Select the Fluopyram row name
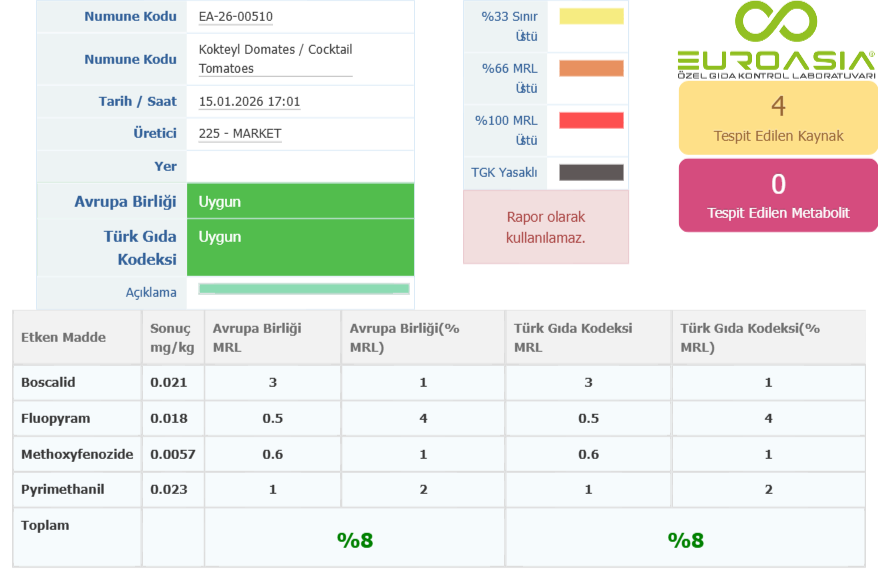878x588 pixels. (x=54, y=418)
